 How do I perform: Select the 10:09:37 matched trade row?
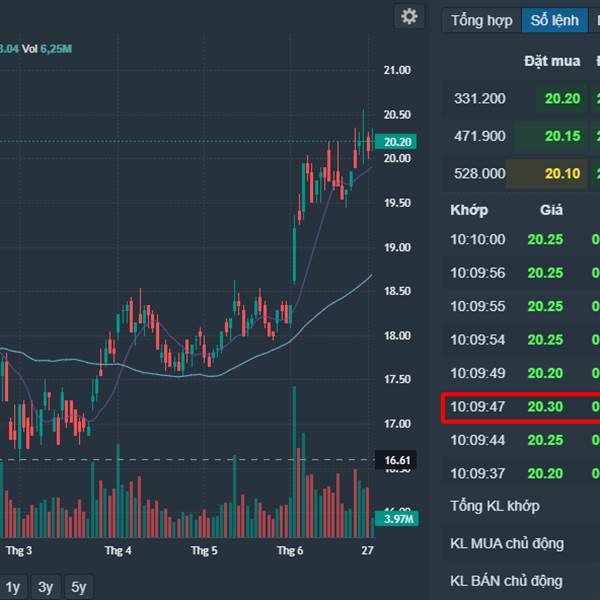click(522, 474)
